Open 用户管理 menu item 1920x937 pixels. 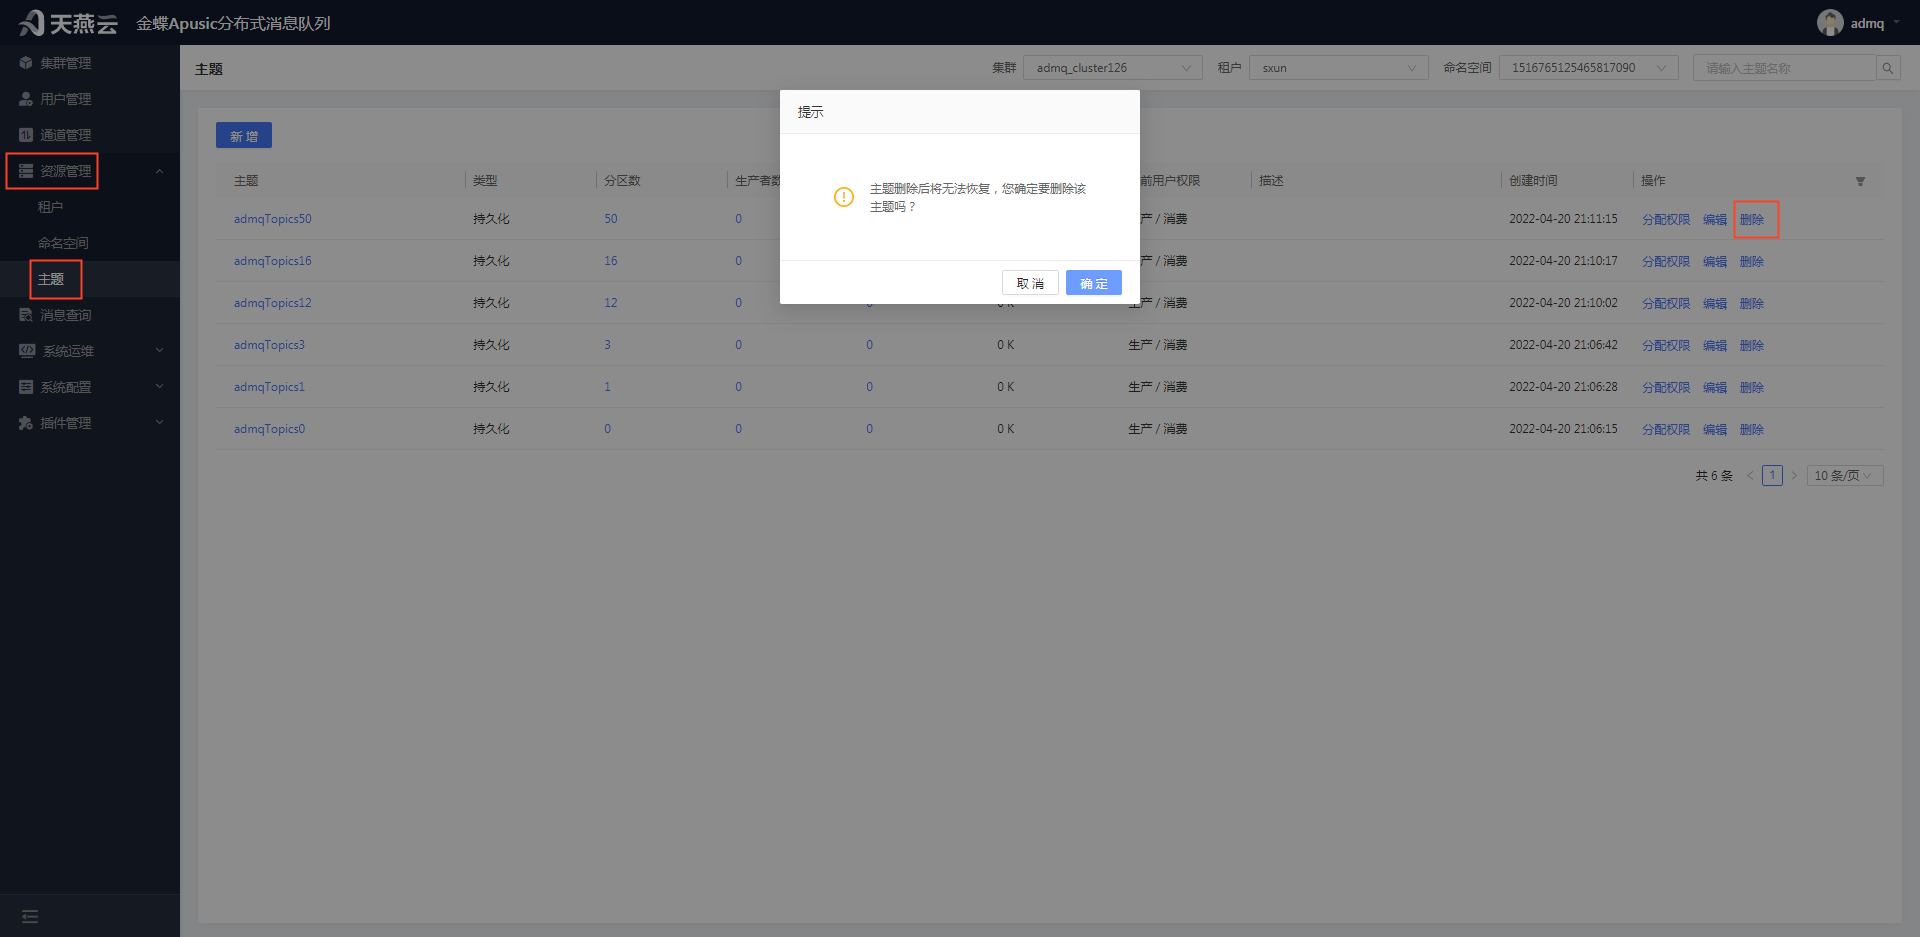(x=66, y=99)
